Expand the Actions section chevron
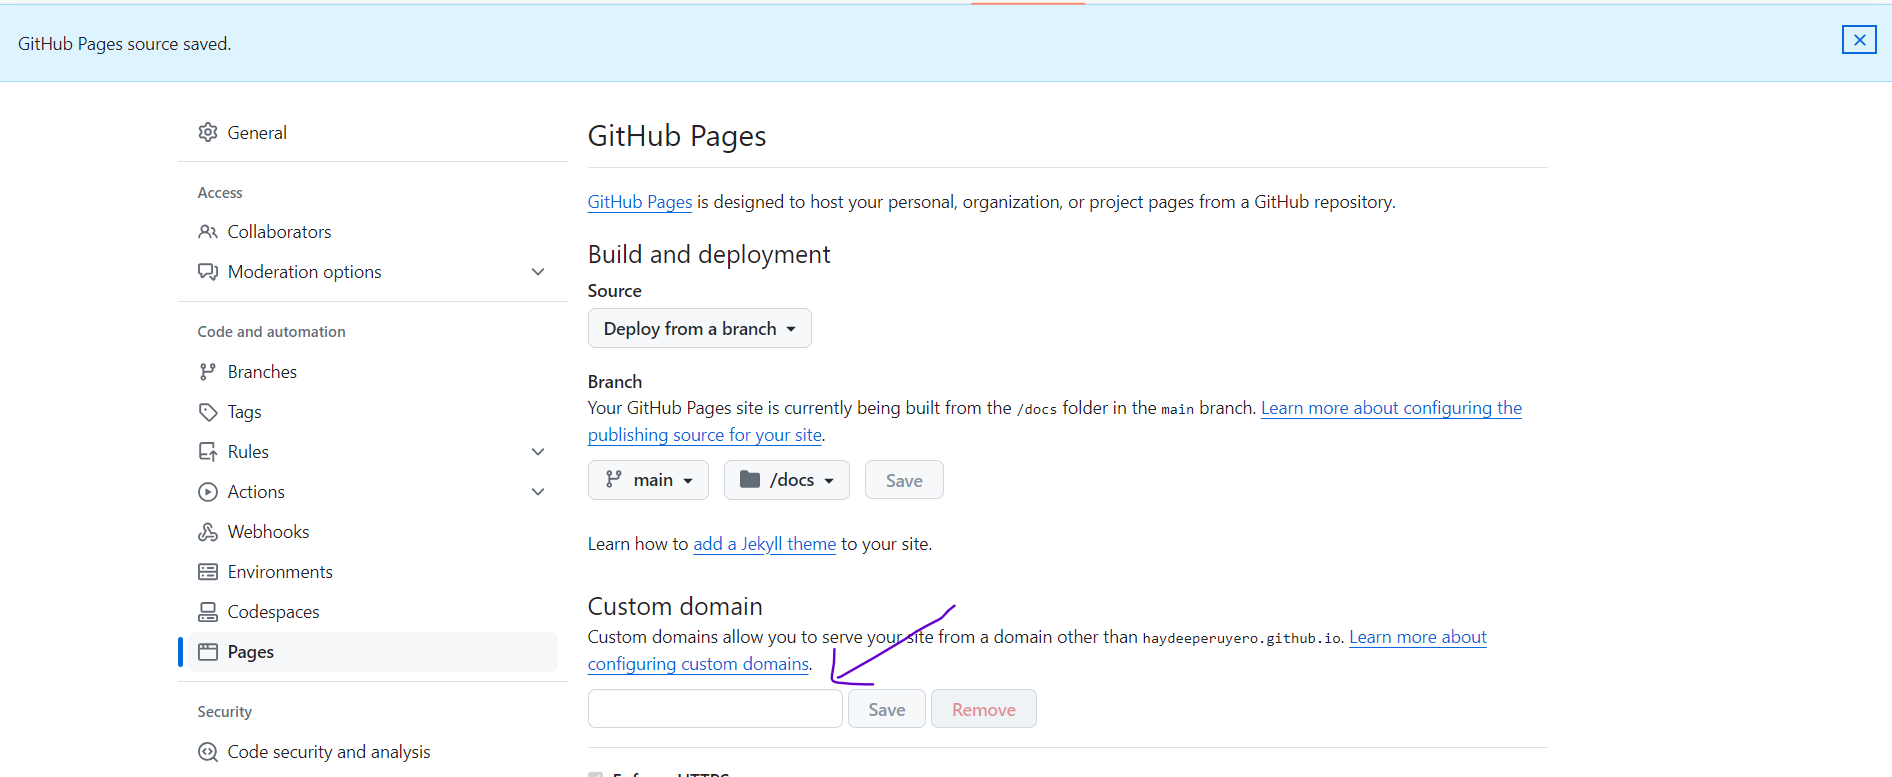This screenshot has width=1892, height=777. click(538, 492)
